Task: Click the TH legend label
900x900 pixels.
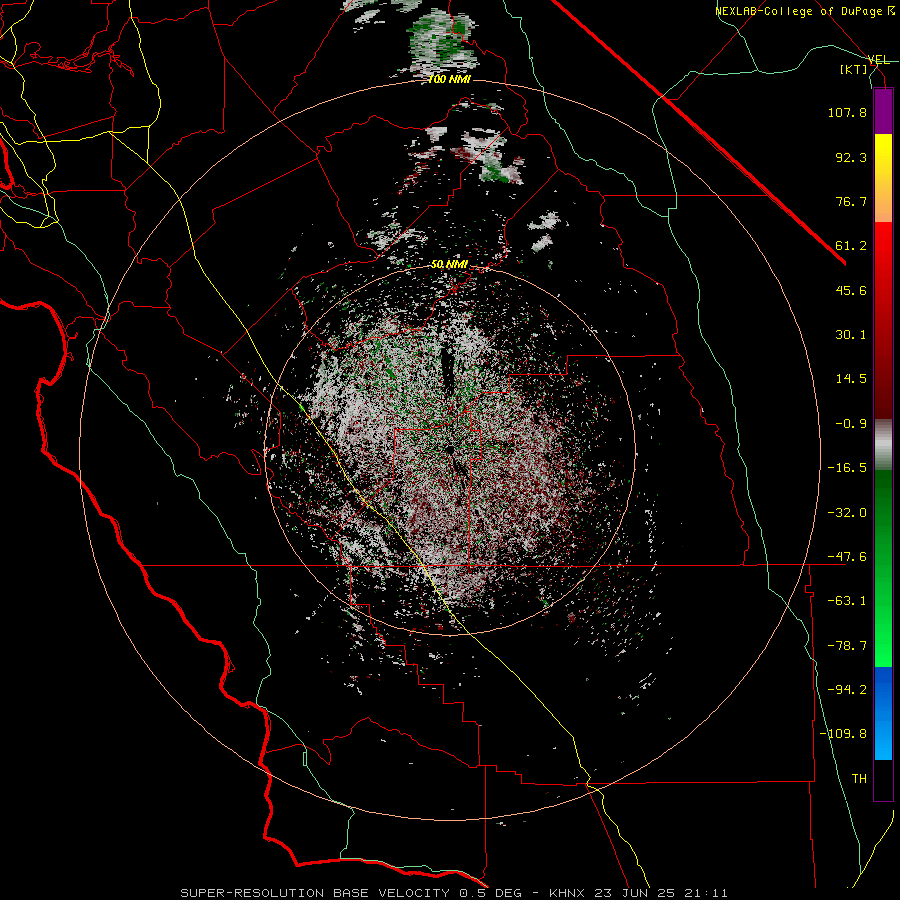Action: point(859,779)
